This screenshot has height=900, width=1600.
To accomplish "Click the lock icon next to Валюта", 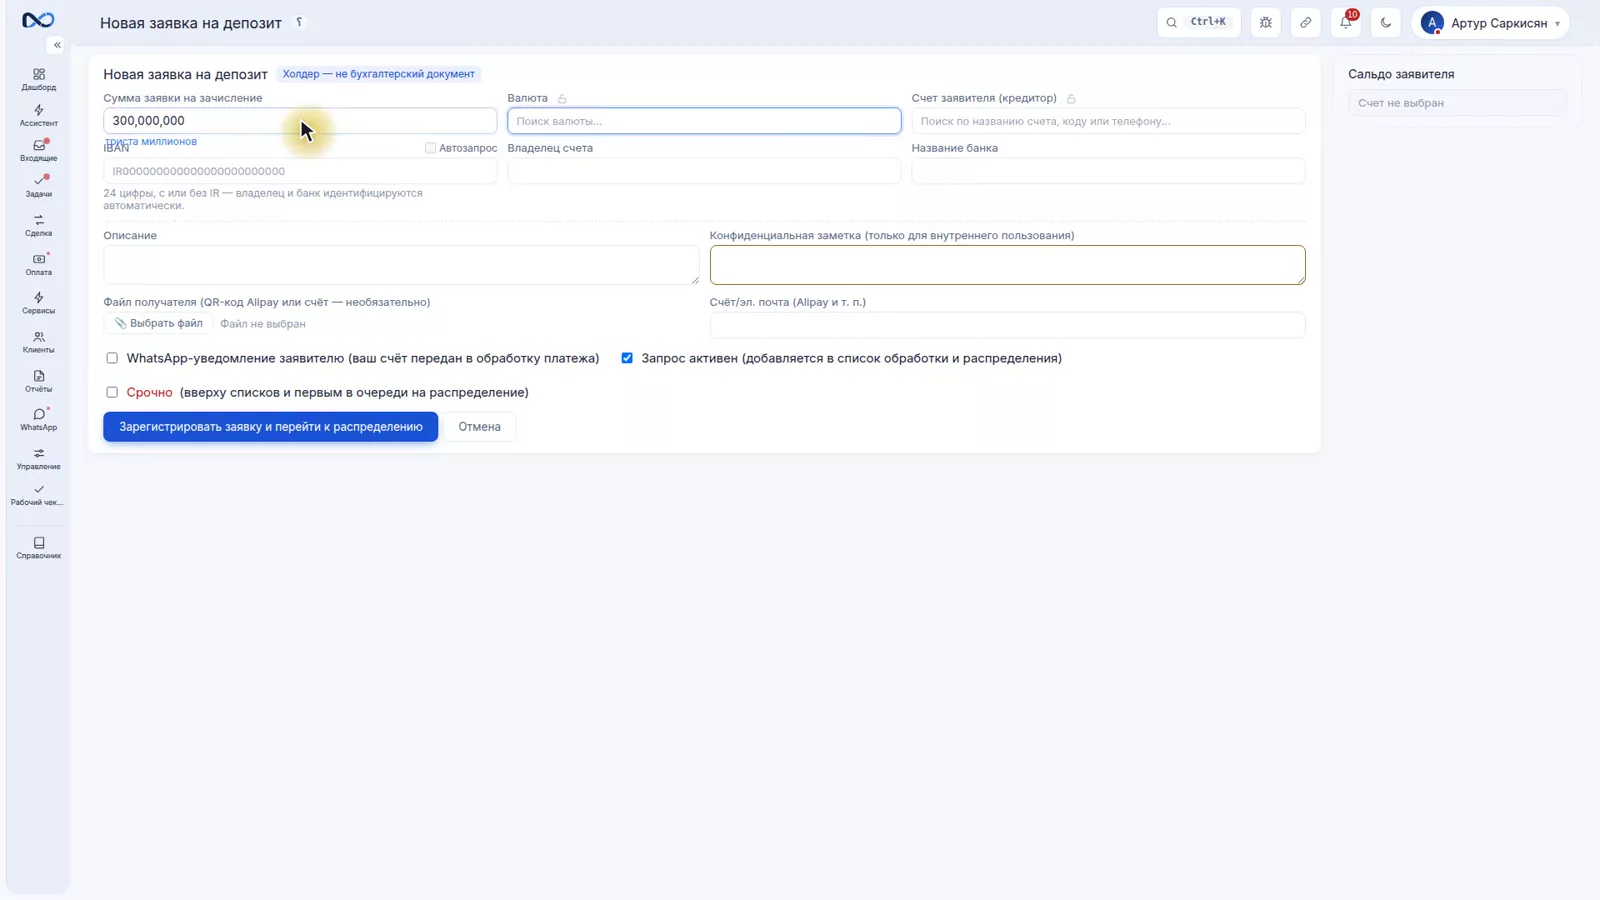I will 562,99.
